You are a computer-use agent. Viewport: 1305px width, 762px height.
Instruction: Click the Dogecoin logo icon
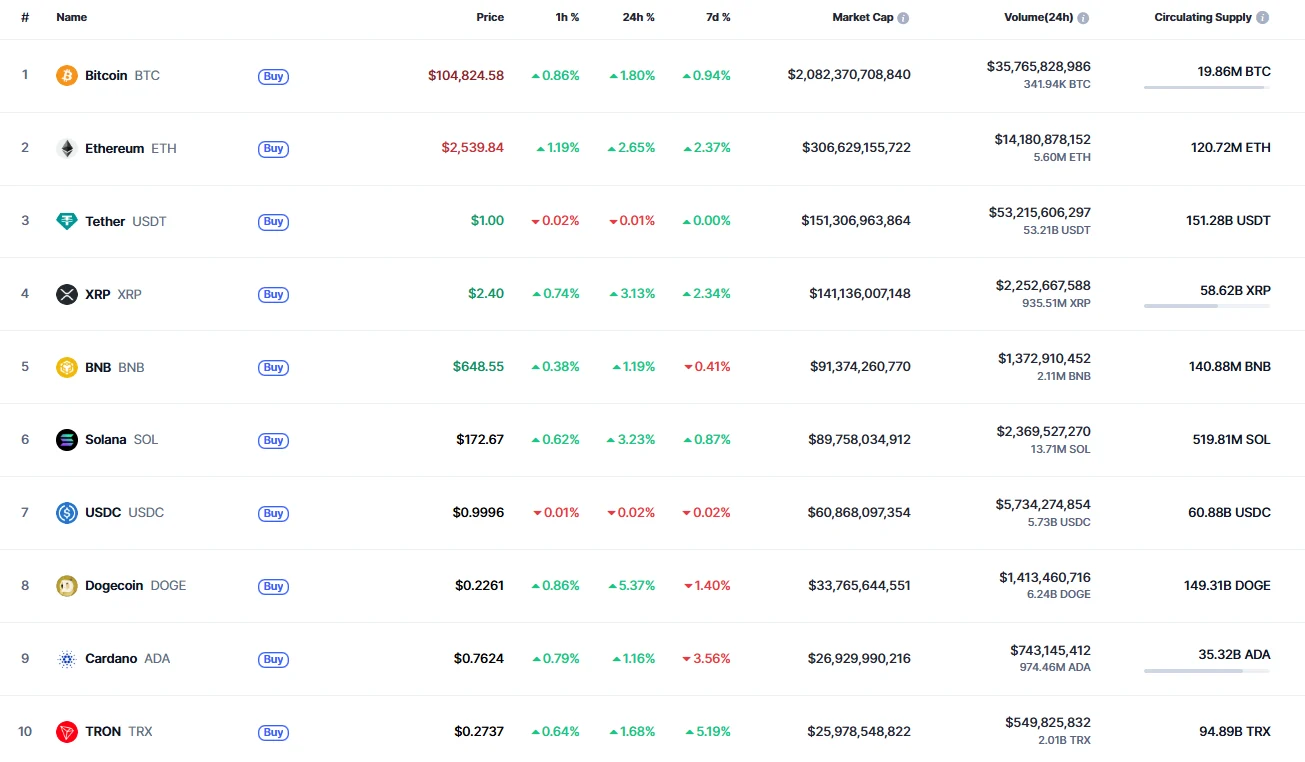coord(67,586)
